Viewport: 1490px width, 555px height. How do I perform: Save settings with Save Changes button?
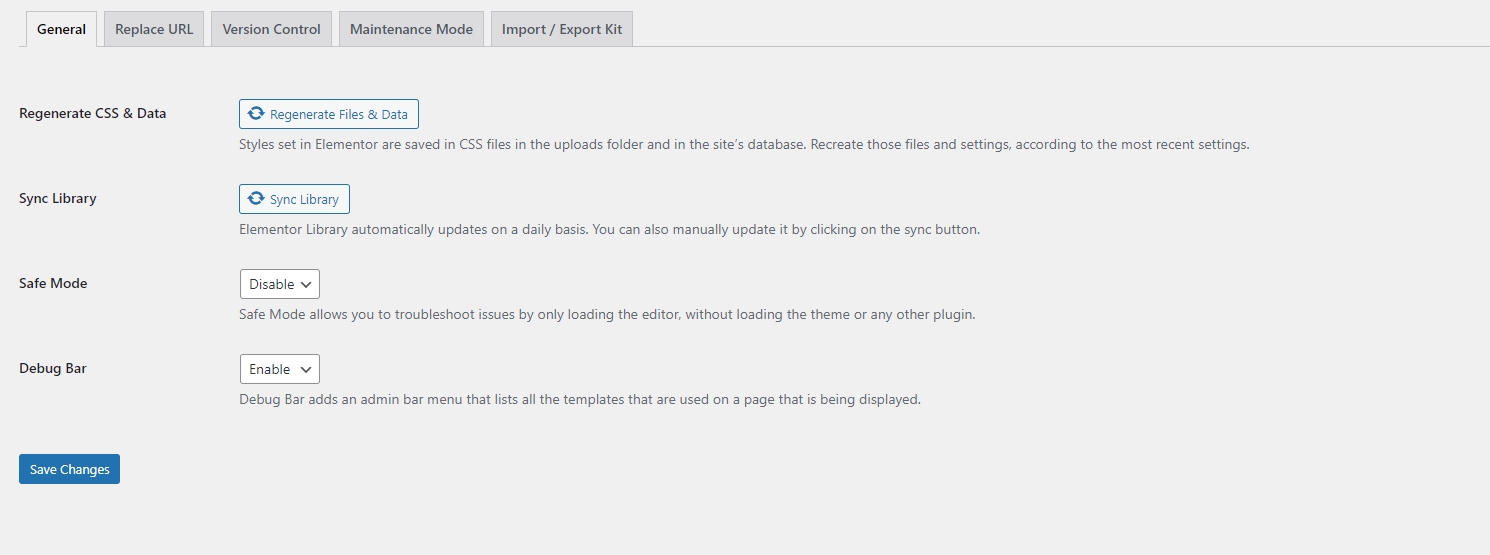[x=69, y=469]
